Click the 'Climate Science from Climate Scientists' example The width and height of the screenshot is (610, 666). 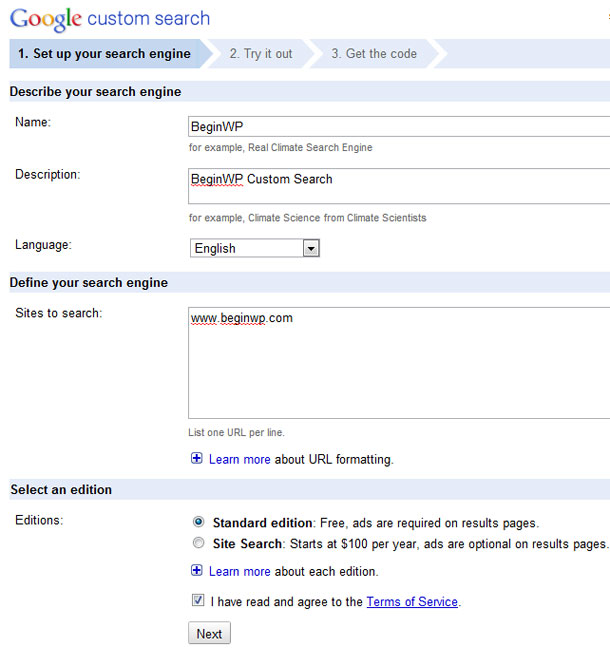point(337,218)
